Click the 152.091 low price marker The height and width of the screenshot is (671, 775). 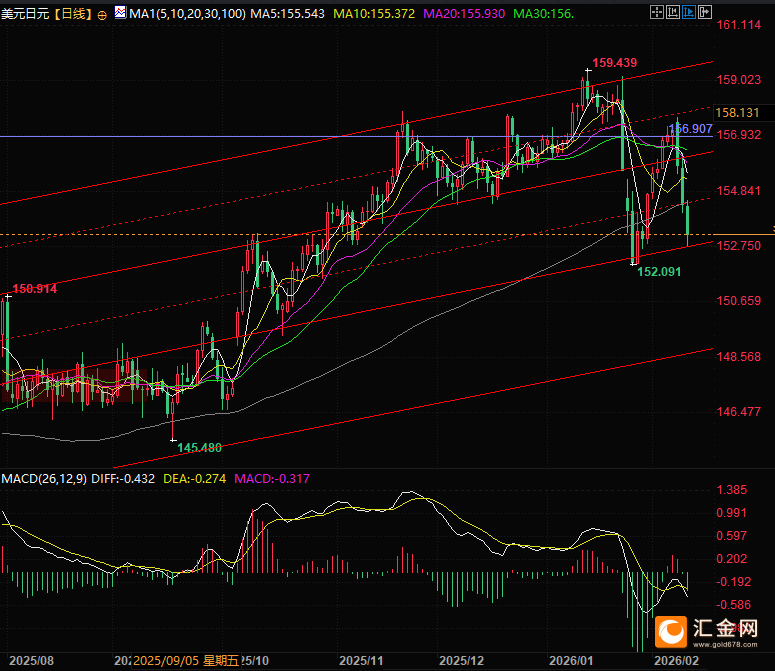659,271
